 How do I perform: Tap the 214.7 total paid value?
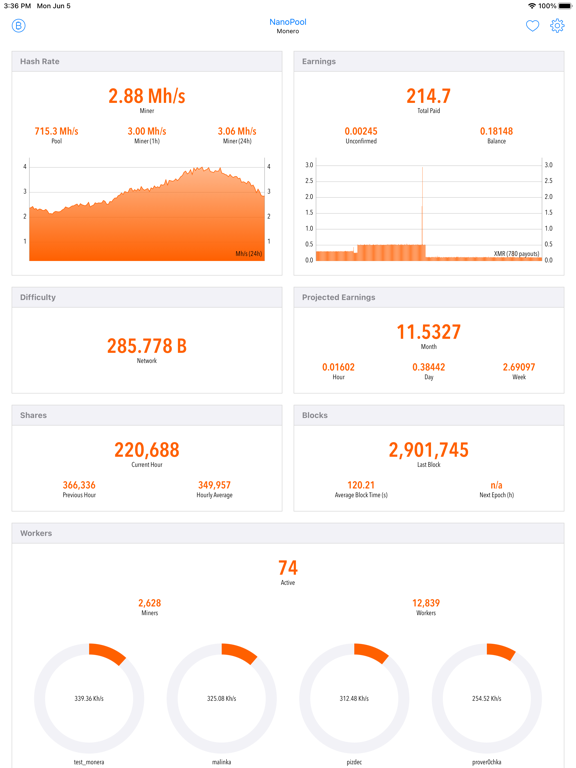(429, 96)
